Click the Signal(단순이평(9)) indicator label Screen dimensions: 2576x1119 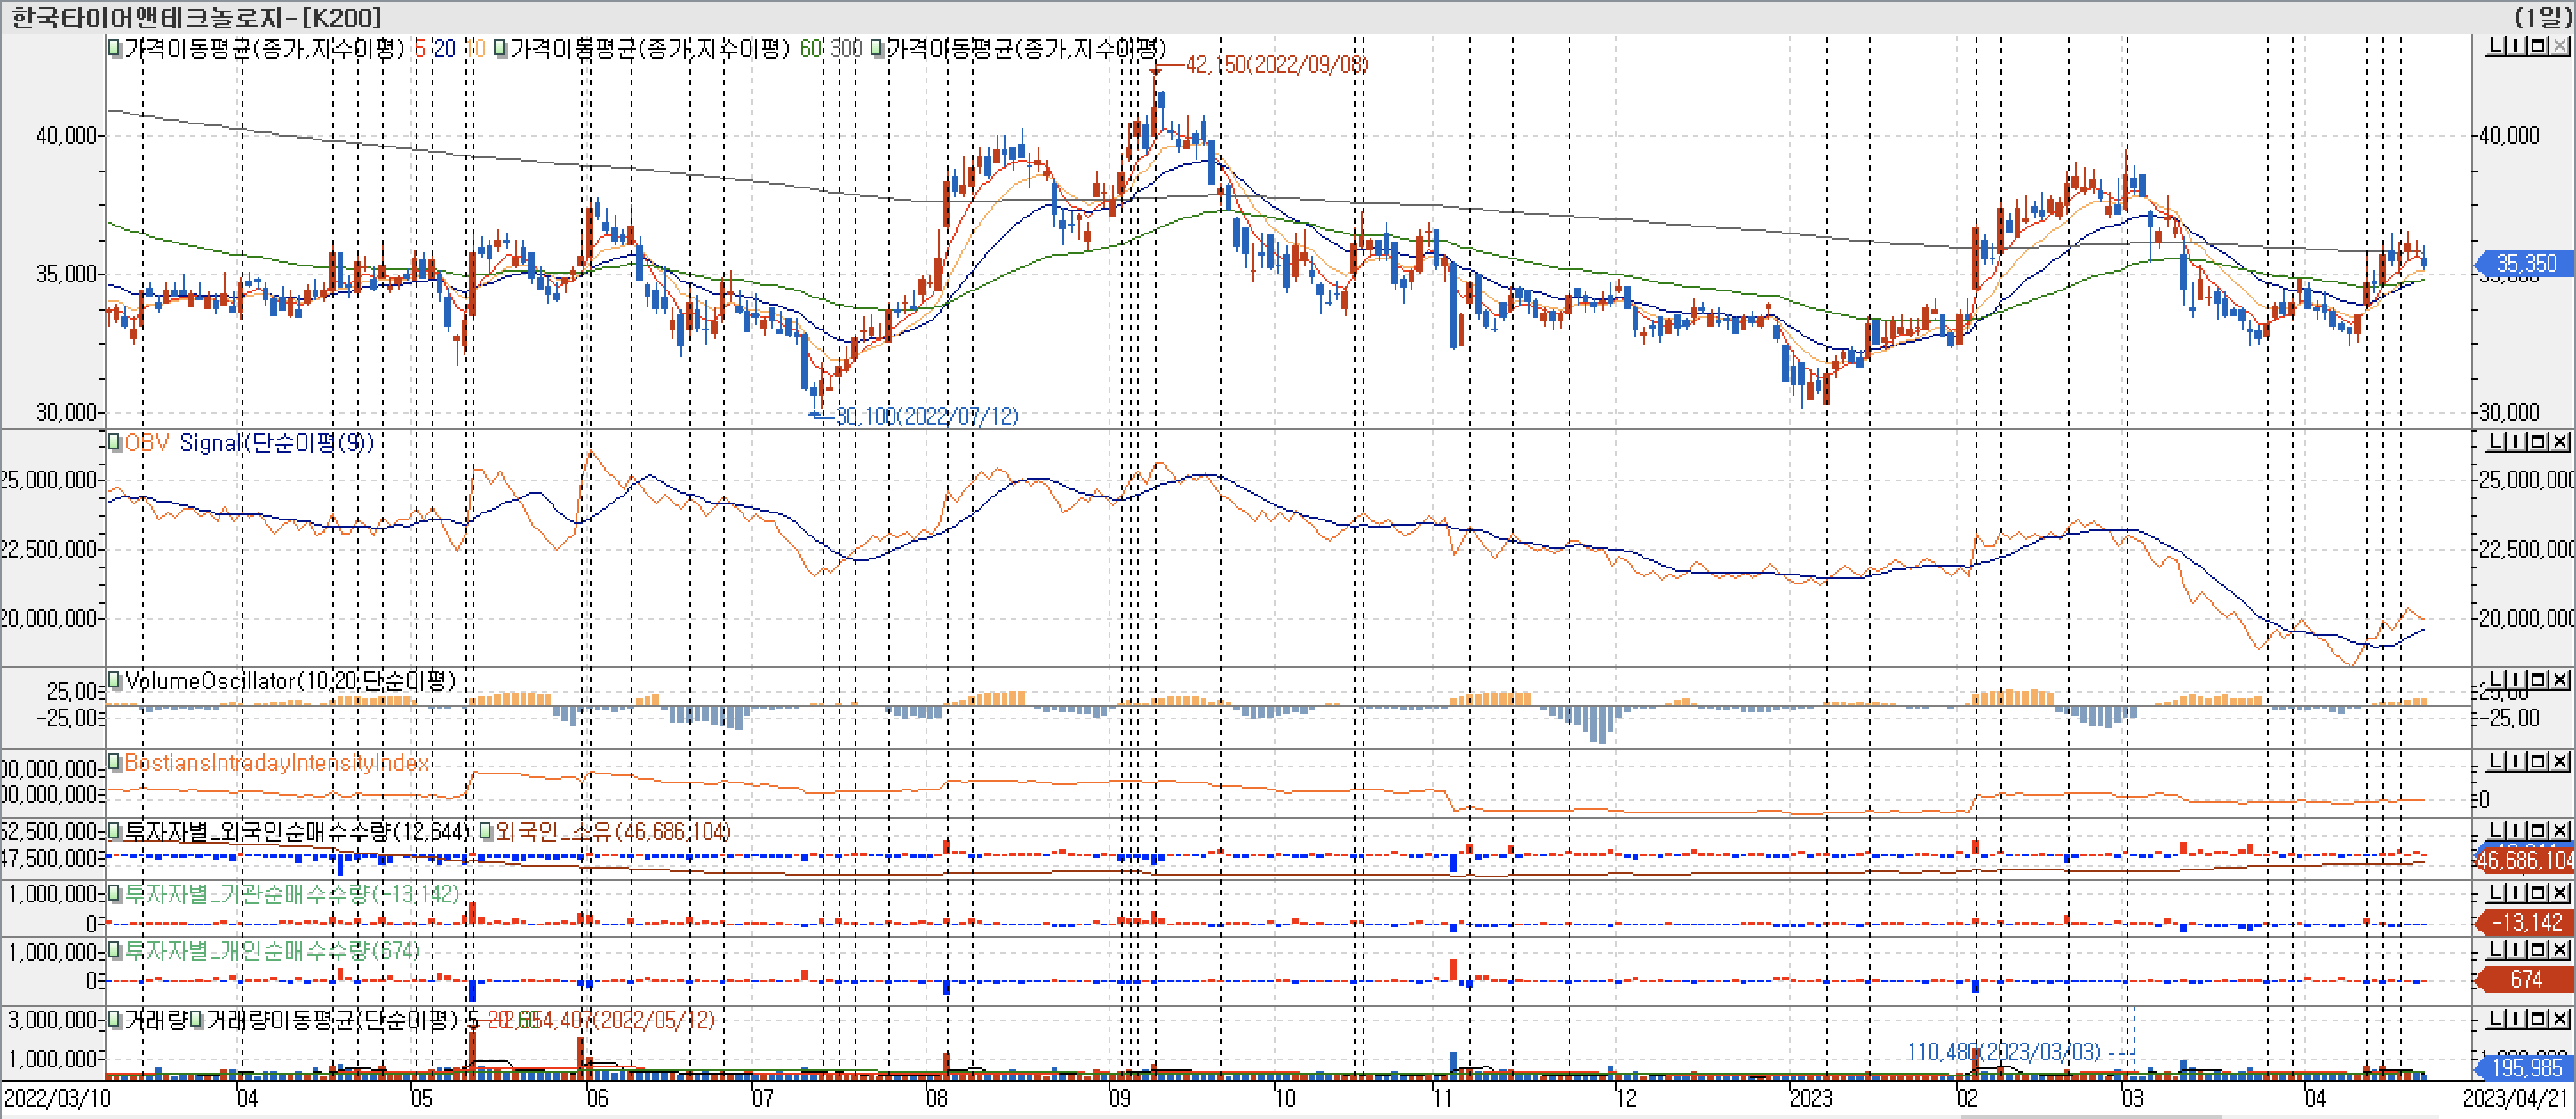point(276,443)
